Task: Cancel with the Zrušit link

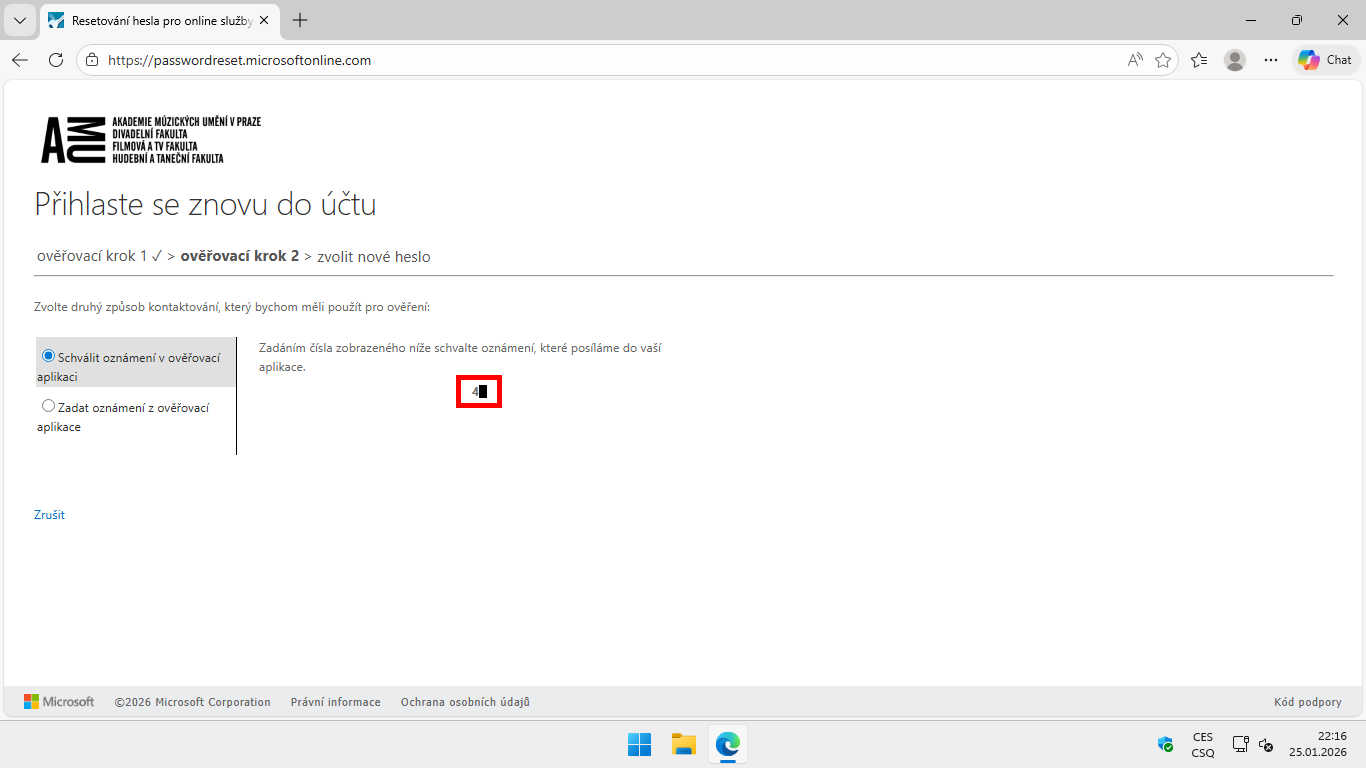Action: coord(49,514)
